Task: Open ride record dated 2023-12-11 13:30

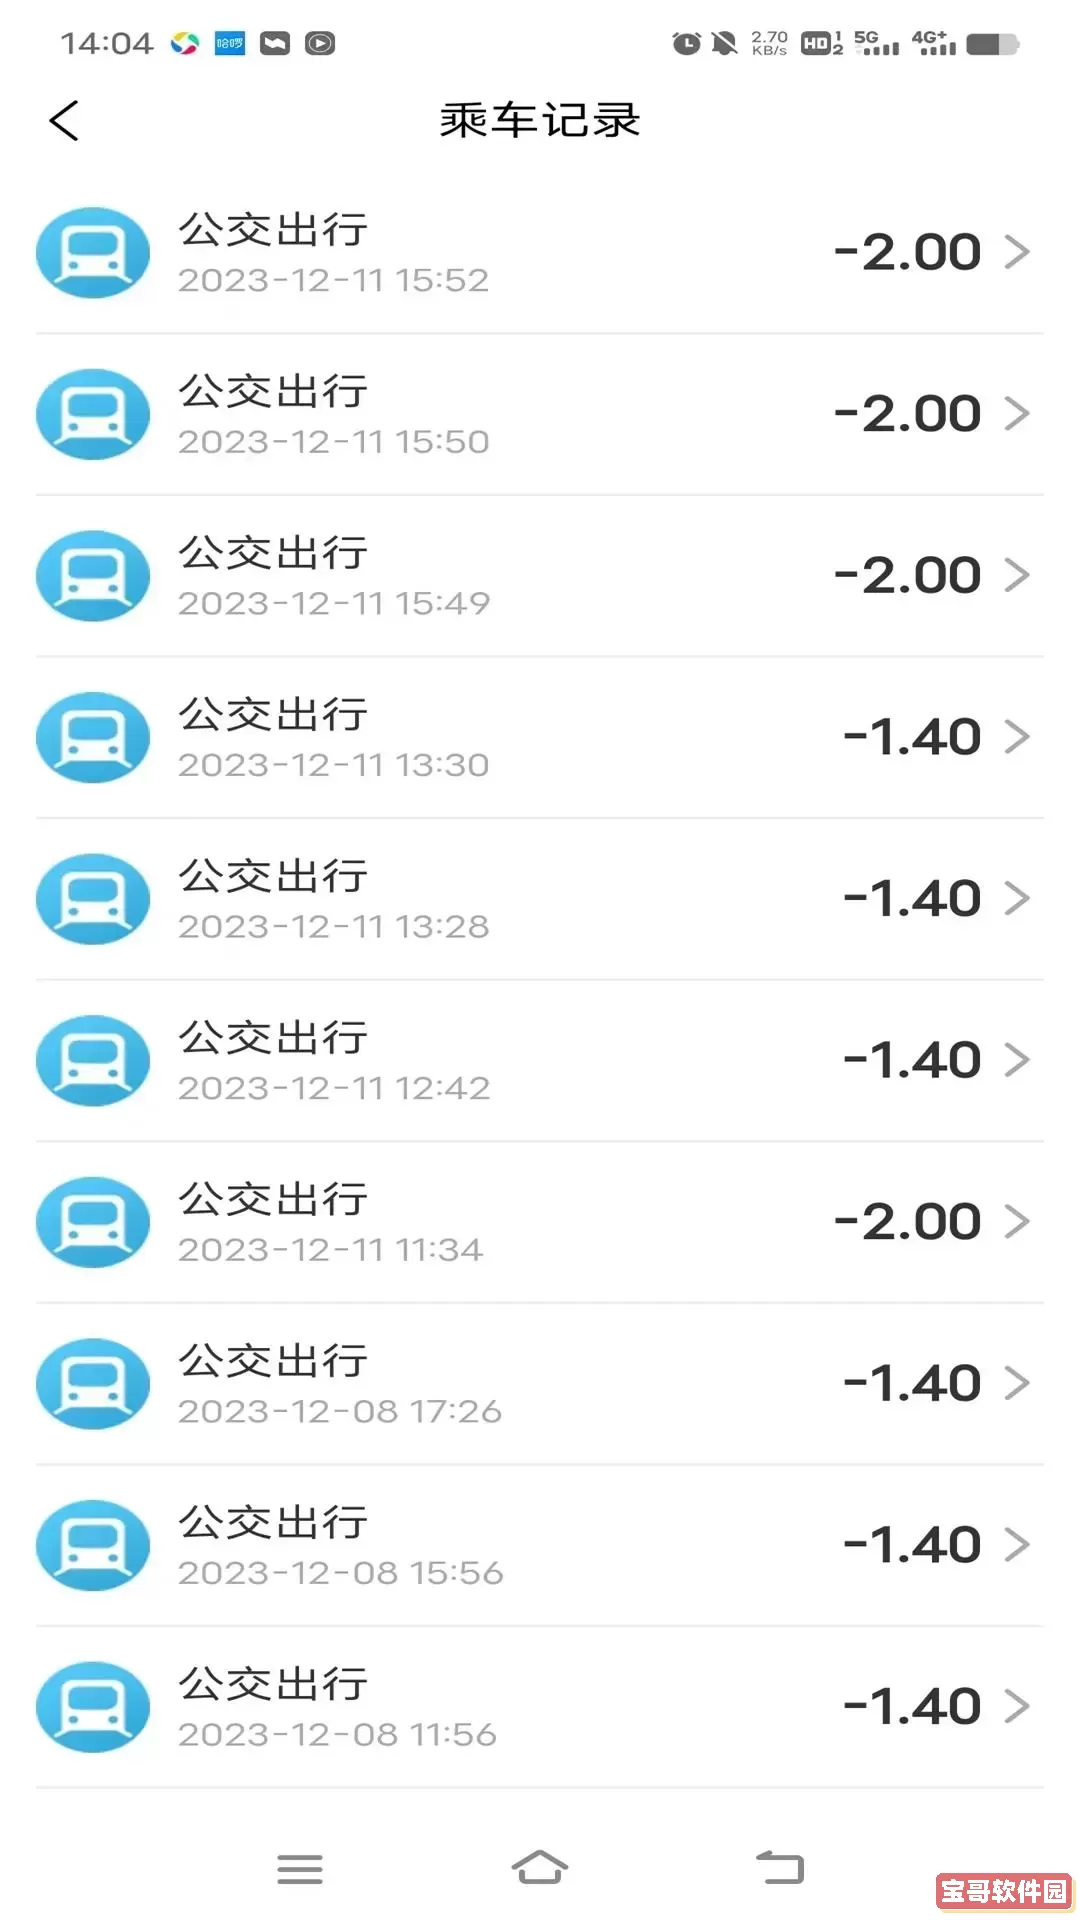Action: tap(540, 738)
